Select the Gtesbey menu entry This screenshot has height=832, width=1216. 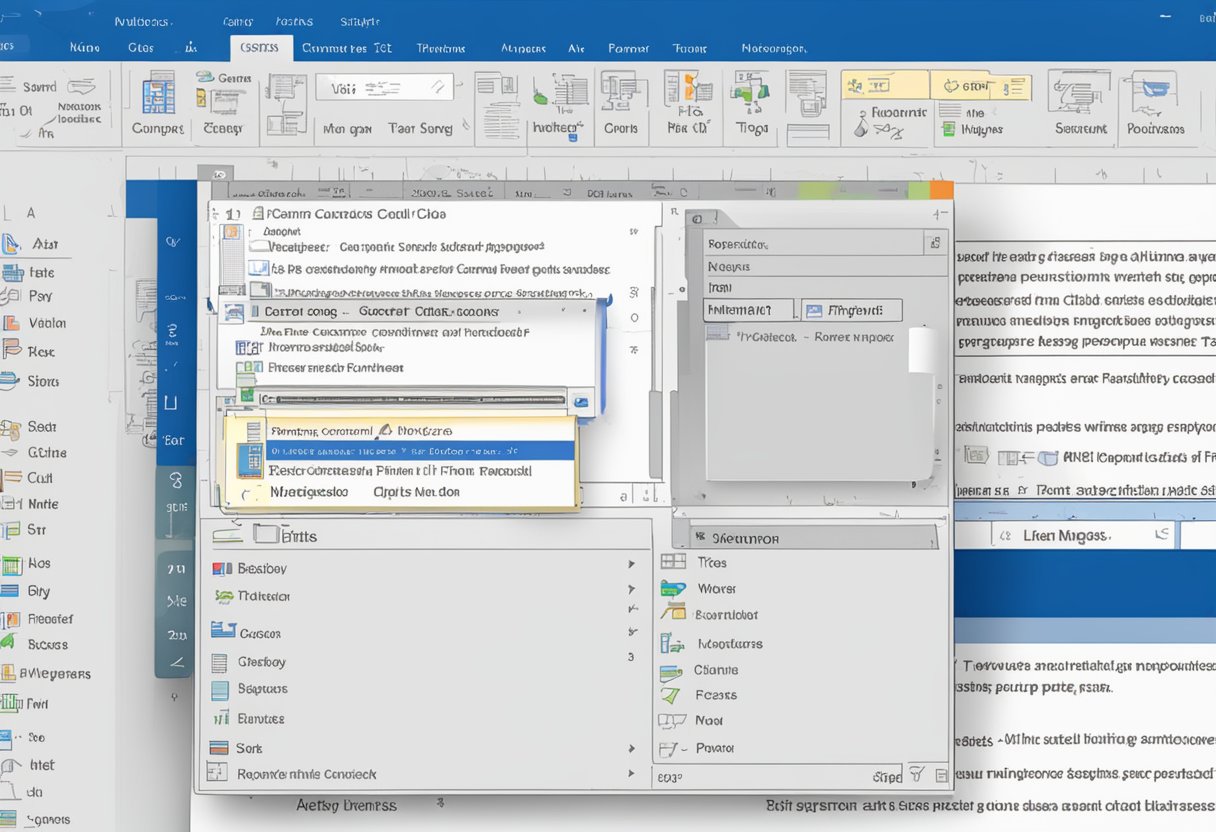click(x=262, y=662)
